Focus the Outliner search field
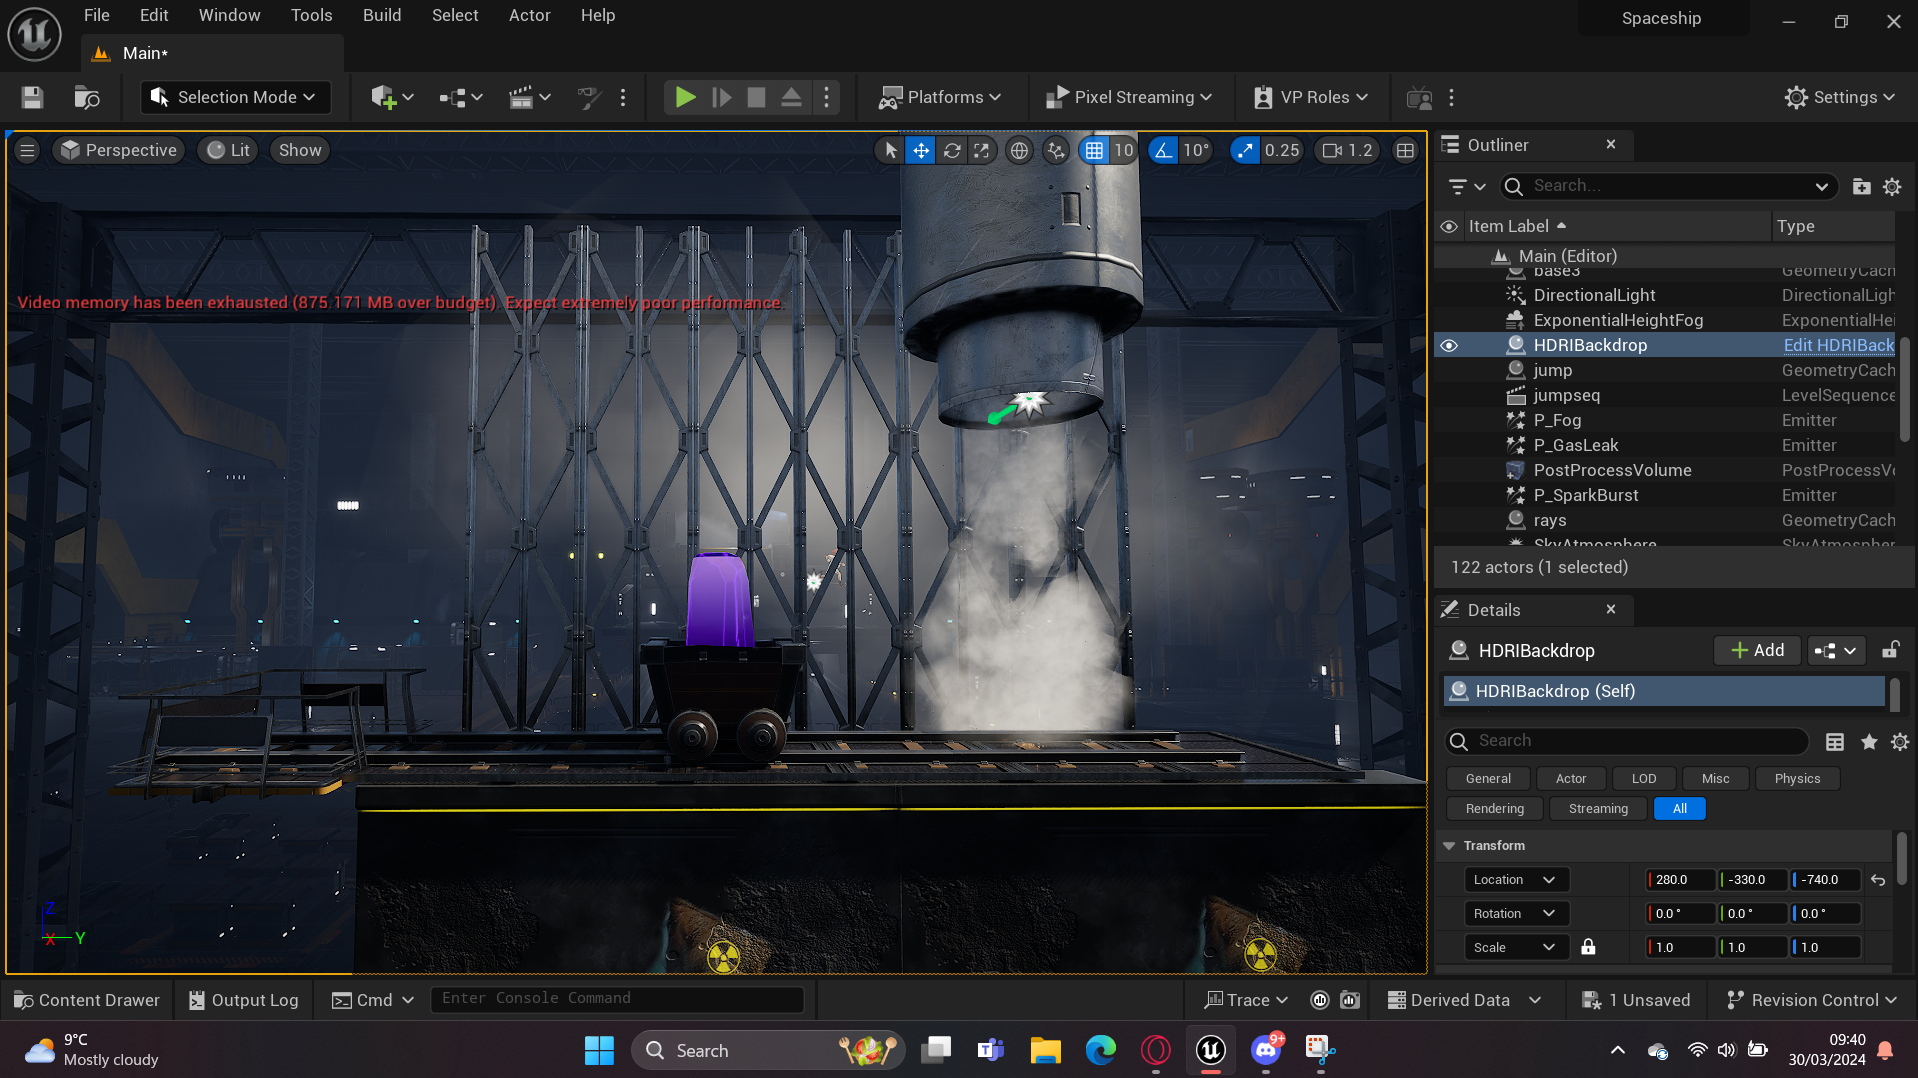This screenshot has height=1078, width=1918. tap(1669, 186)
